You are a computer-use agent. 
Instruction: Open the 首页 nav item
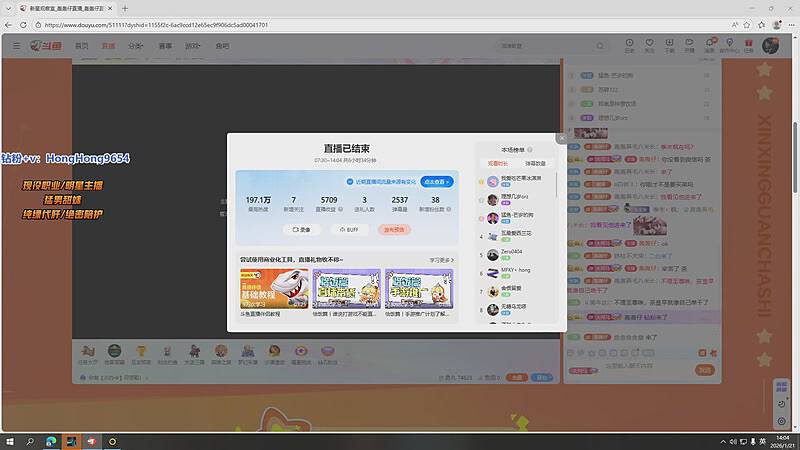coord(82,46)
